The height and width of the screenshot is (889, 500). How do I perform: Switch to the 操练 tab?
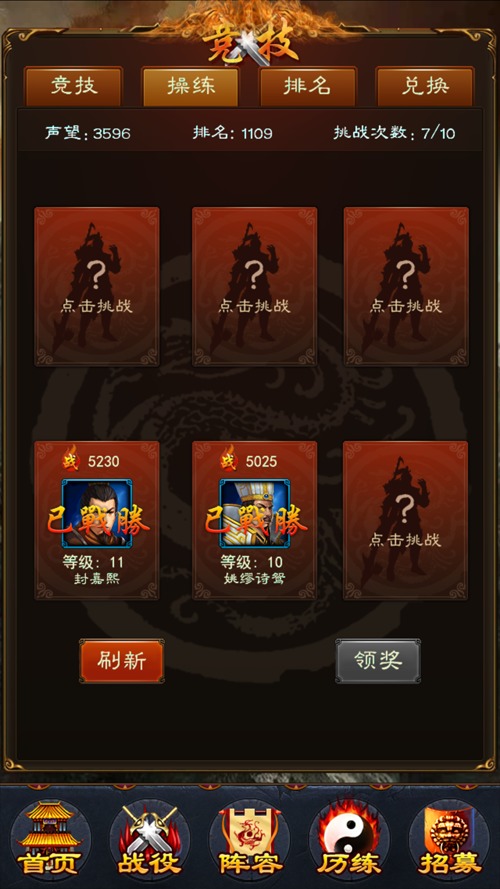pyautogui.click(x=190, y=86)
